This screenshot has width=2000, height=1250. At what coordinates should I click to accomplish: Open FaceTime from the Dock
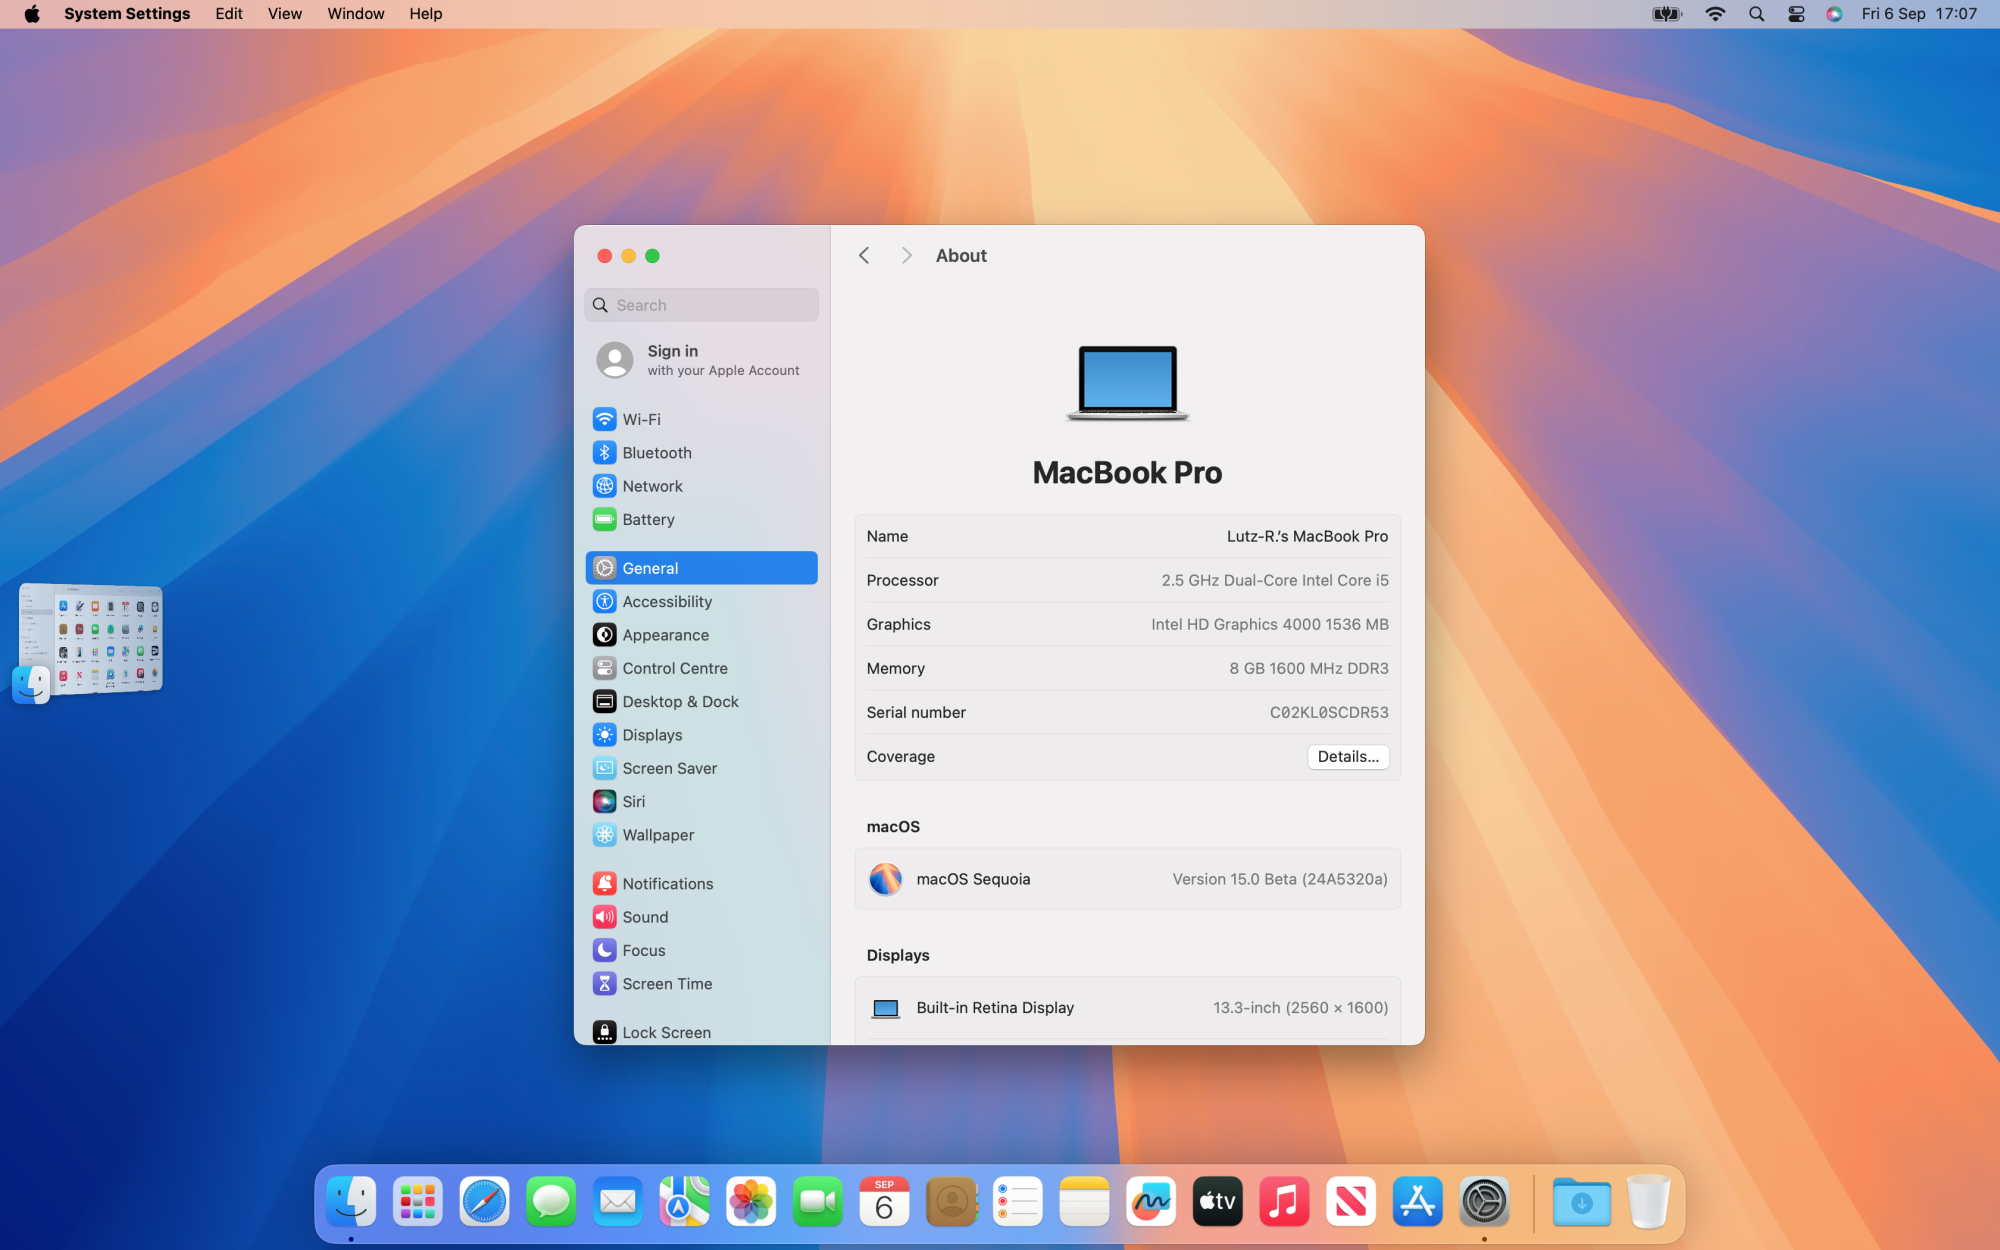coord(818,1201)
